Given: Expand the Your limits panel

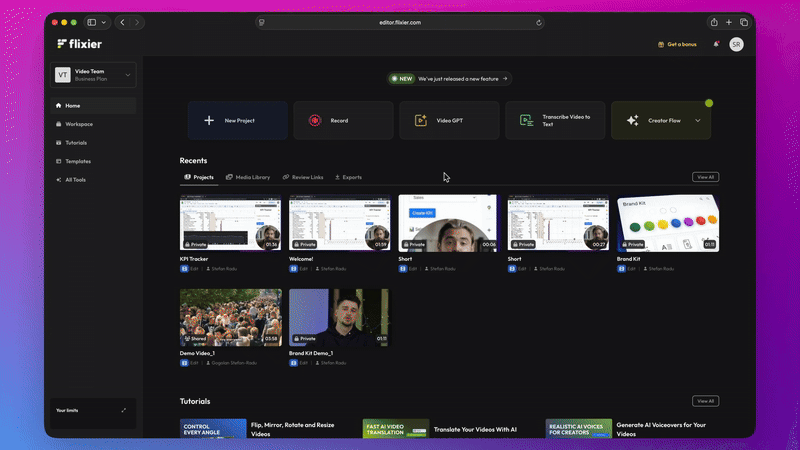Looking at the screenshot, I should [123, 410].
